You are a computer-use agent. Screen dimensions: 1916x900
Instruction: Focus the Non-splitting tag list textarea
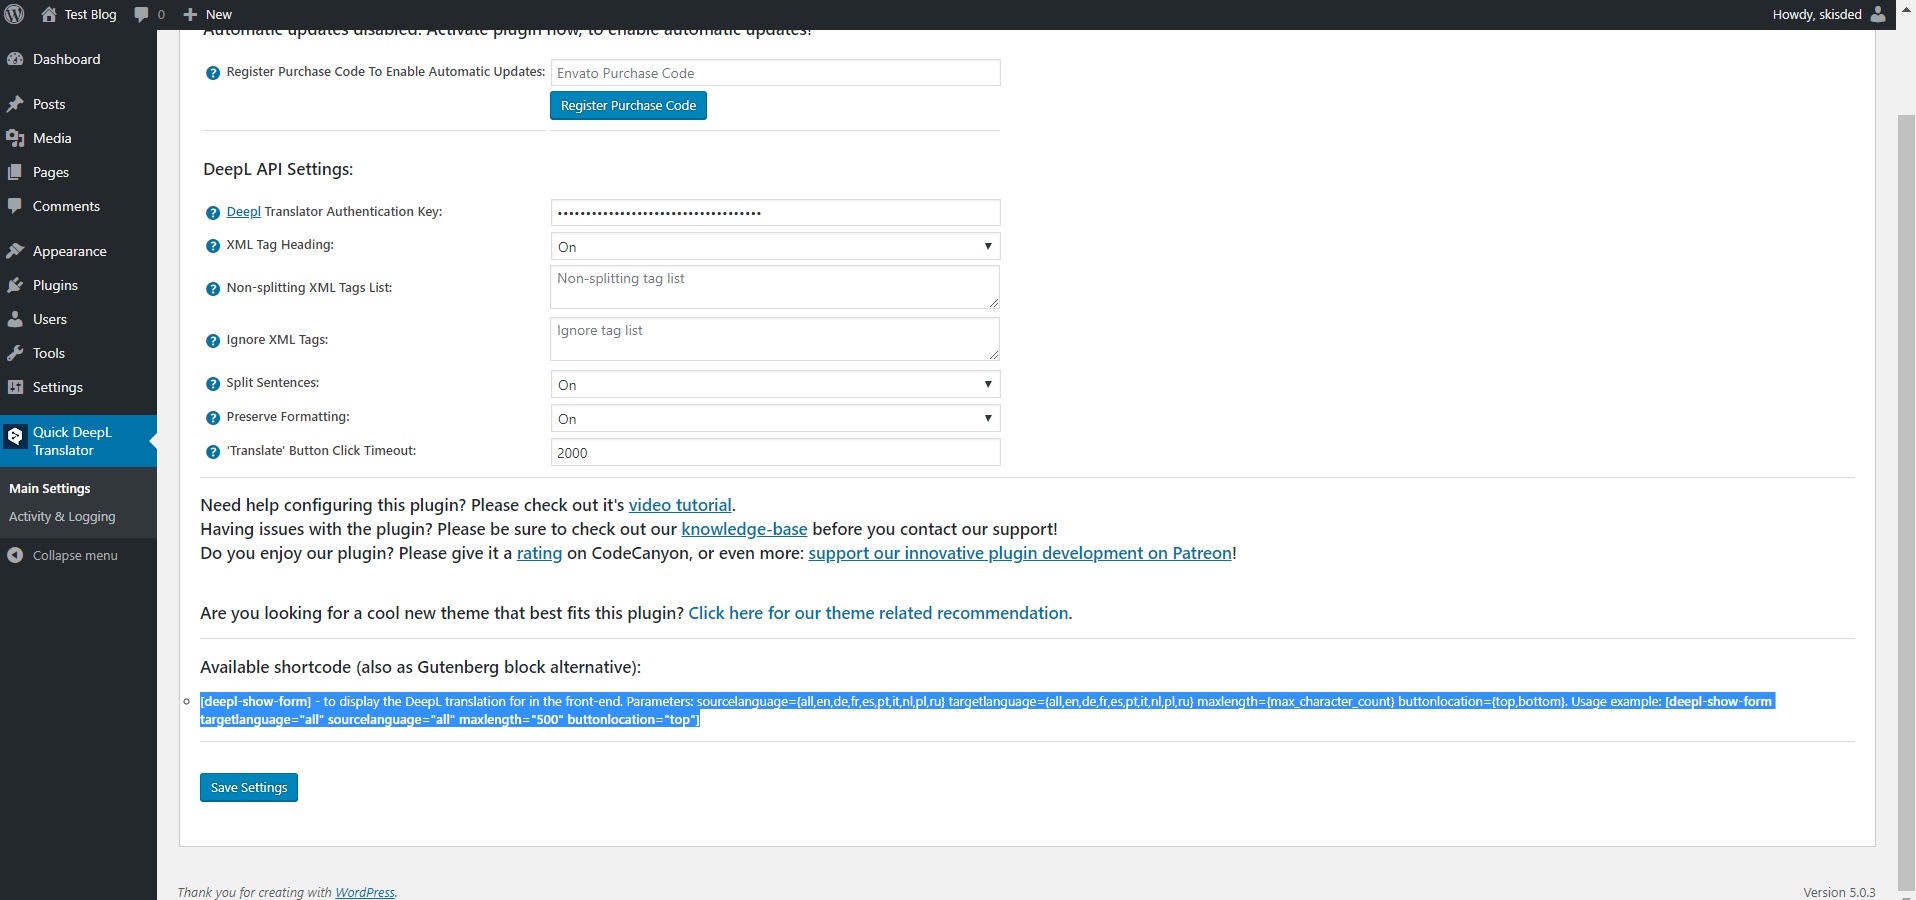coord(775,287)
